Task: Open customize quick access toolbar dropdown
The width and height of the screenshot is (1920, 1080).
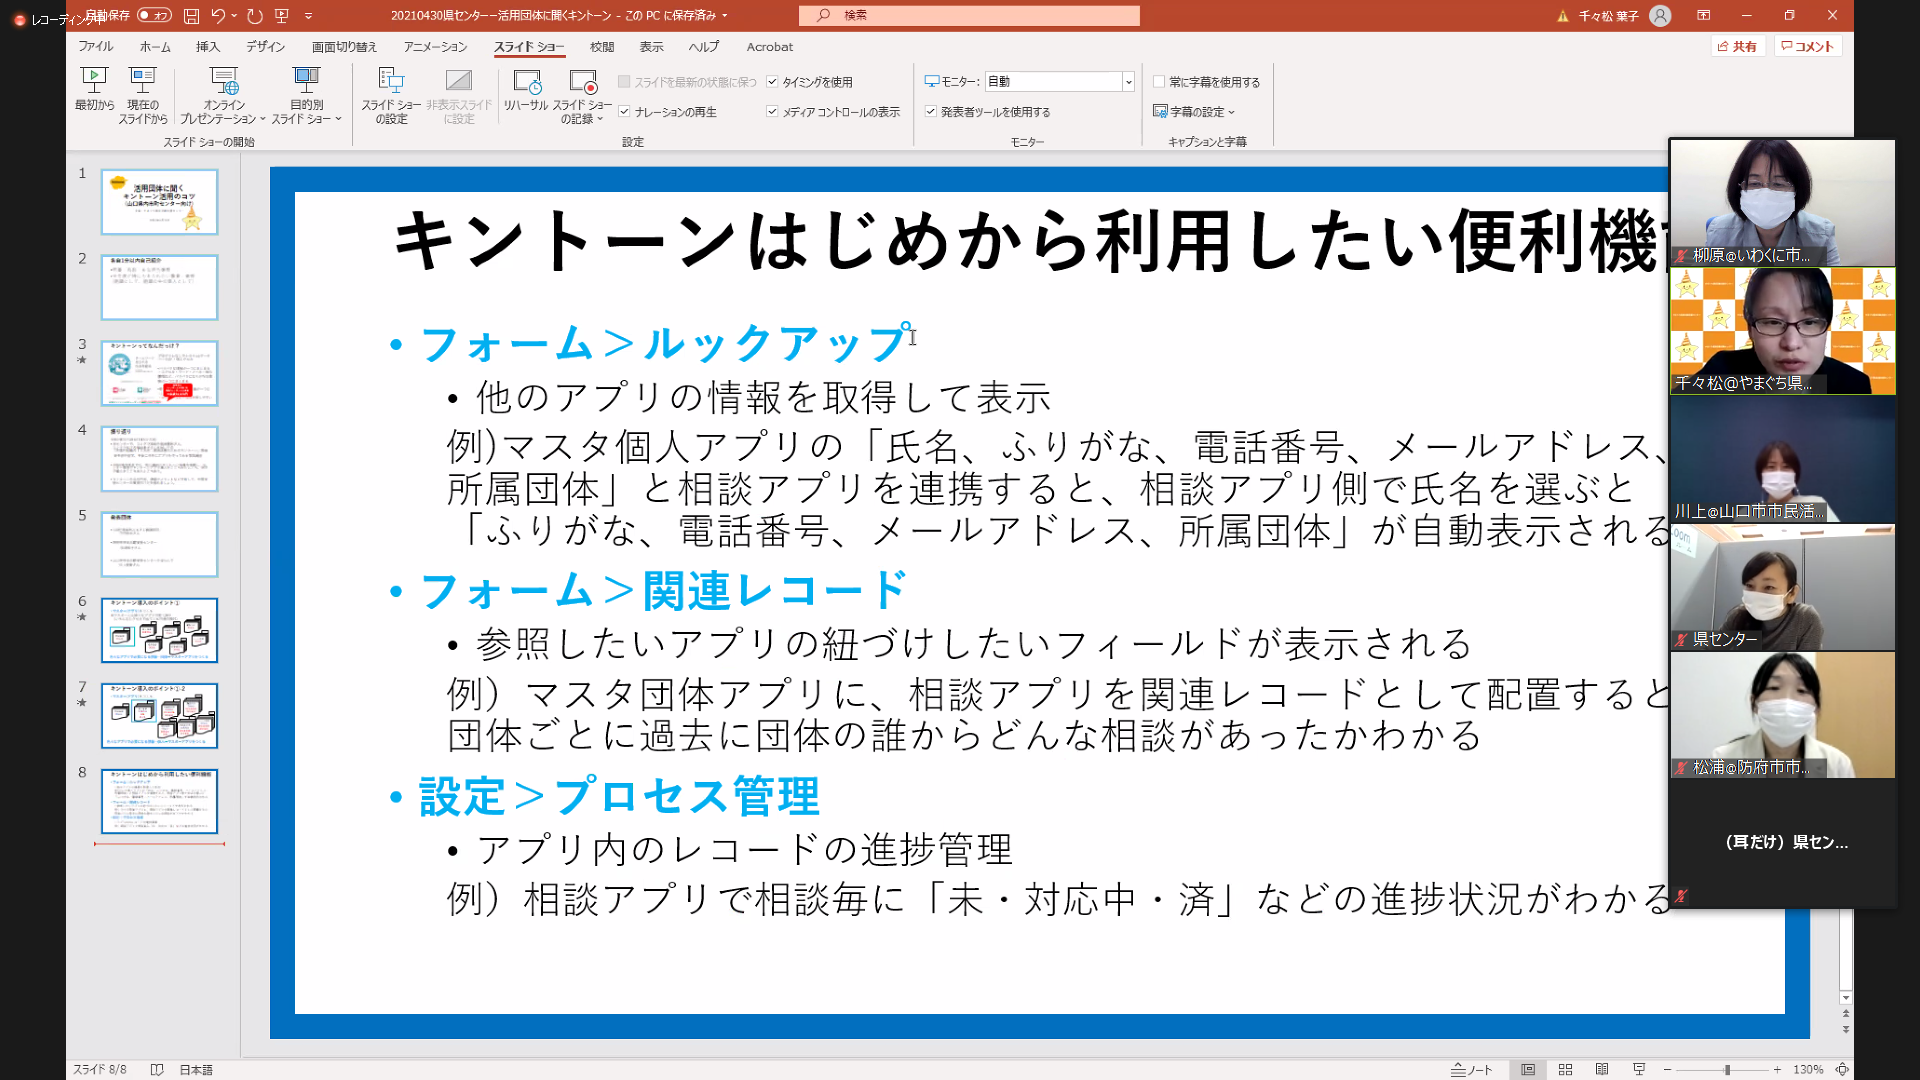Action: point(308,15)
